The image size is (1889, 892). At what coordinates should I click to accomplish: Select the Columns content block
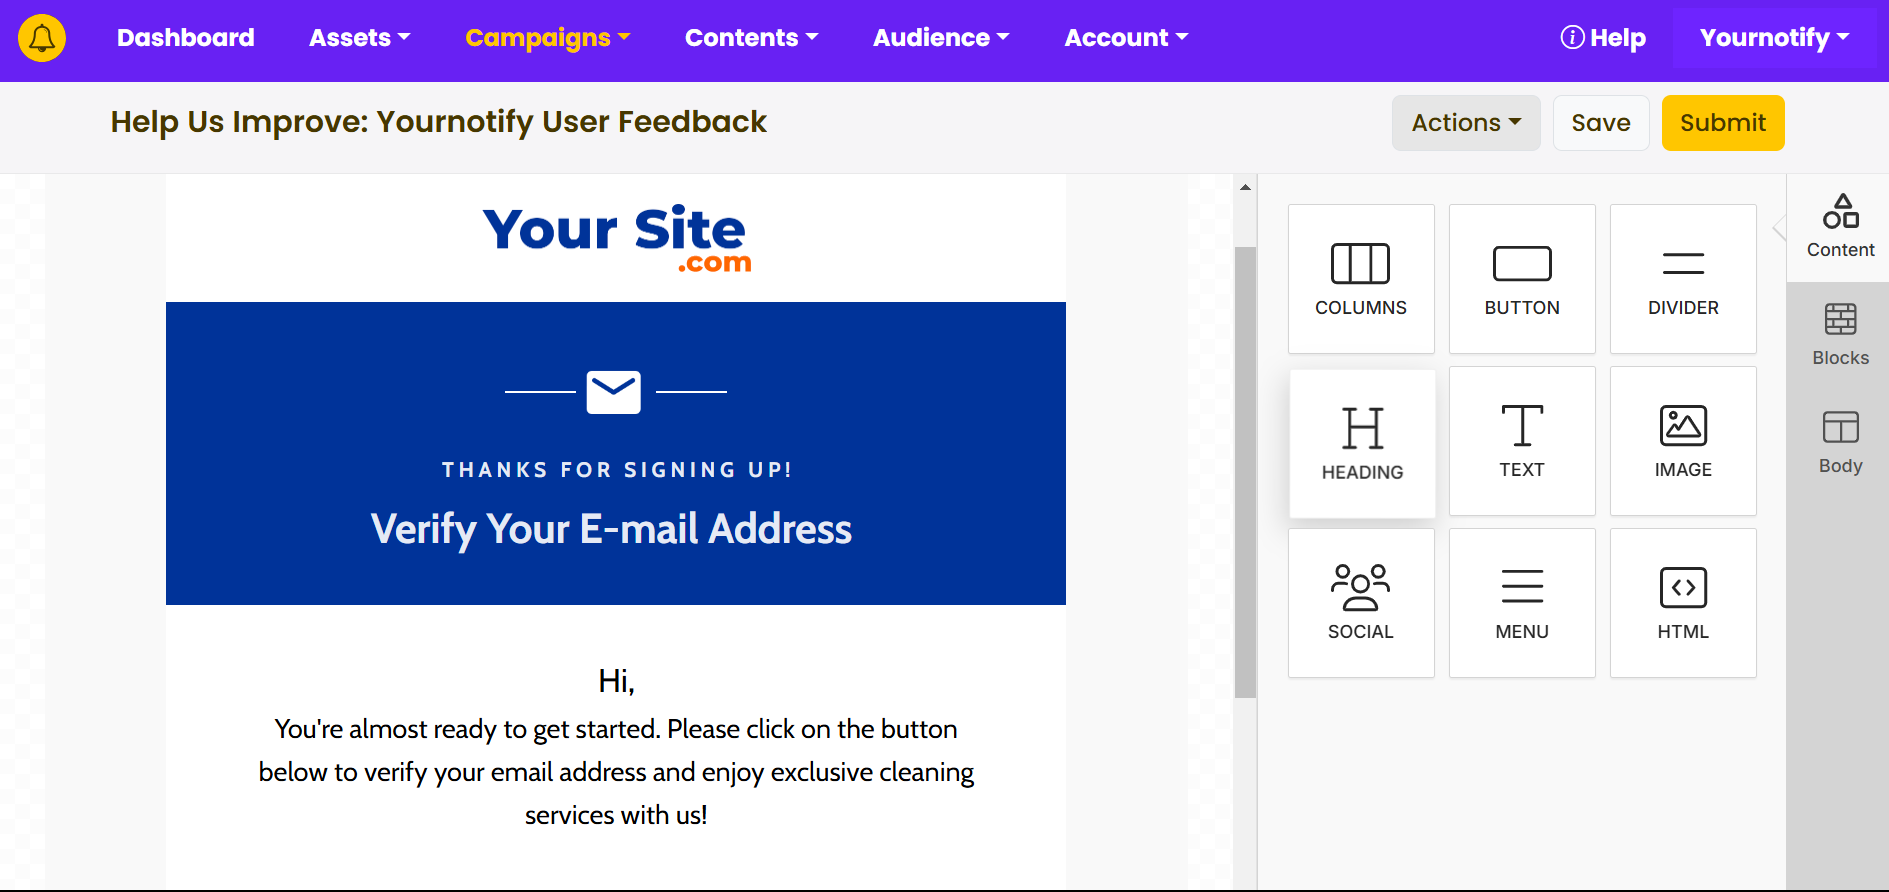1361,279
